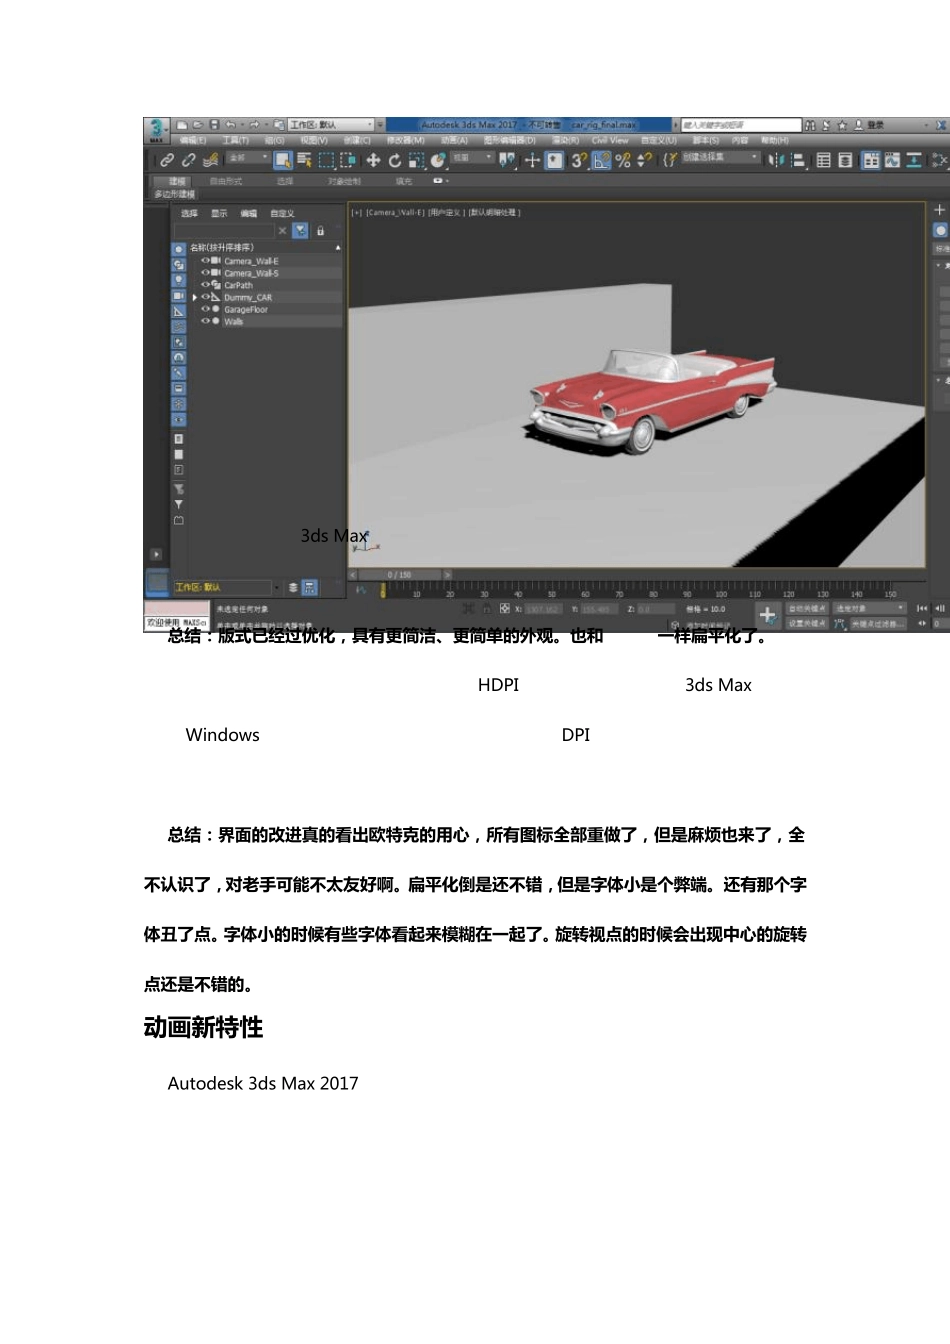
Task: Select the Scale tool
Action: (x=416, y=160)
